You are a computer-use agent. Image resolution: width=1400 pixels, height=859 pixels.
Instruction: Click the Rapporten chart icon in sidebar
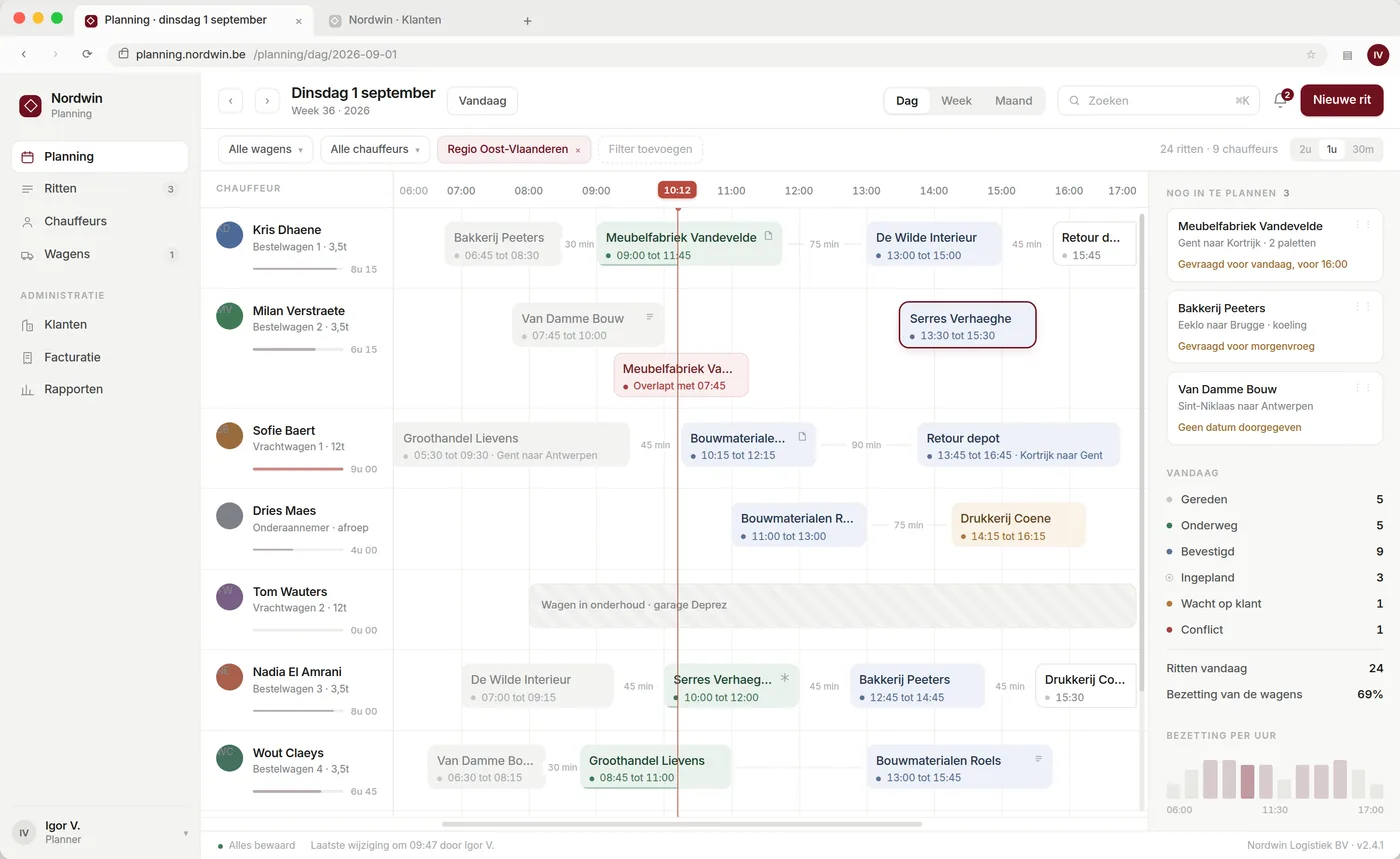pyautogui.click(x=27, y=390)
